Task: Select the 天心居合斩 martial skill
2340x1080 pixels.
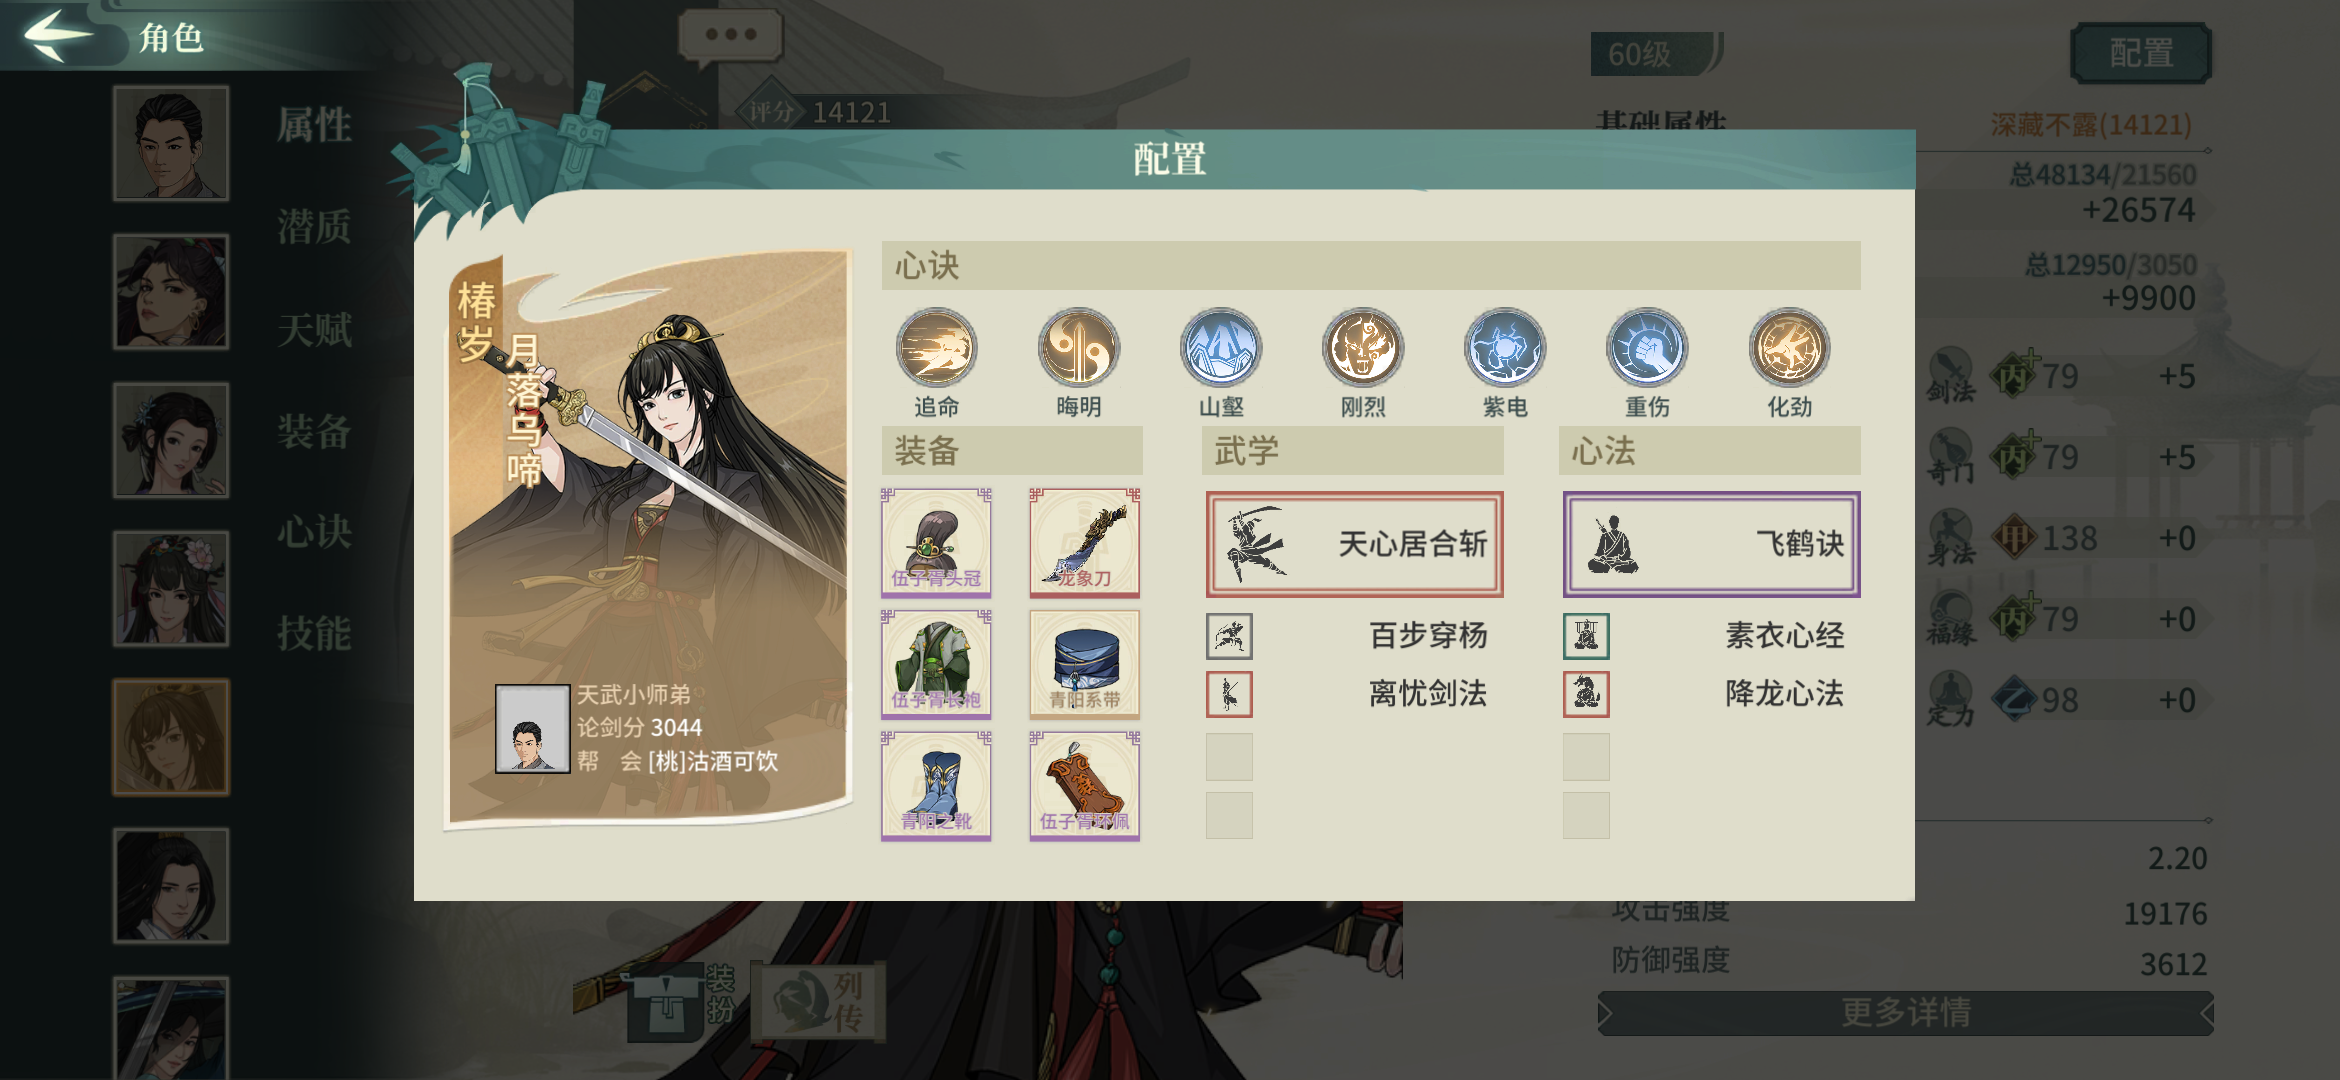Action: click(x=1354, y=544)
